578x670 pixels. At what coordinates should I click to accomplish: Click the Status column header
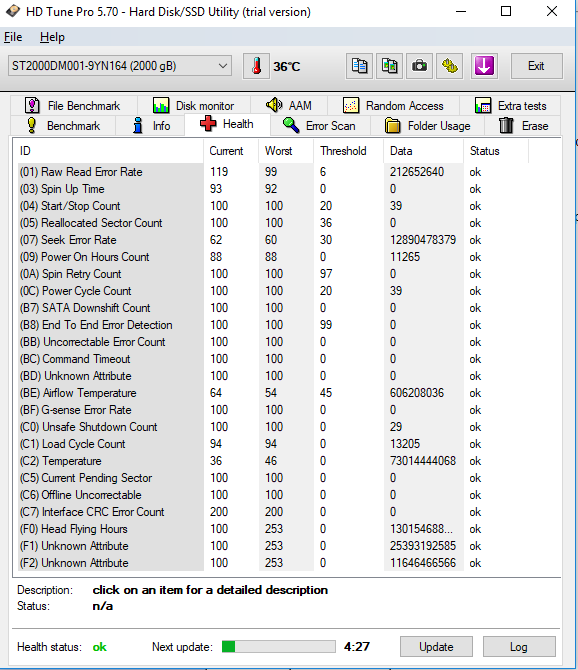[496, 151]
